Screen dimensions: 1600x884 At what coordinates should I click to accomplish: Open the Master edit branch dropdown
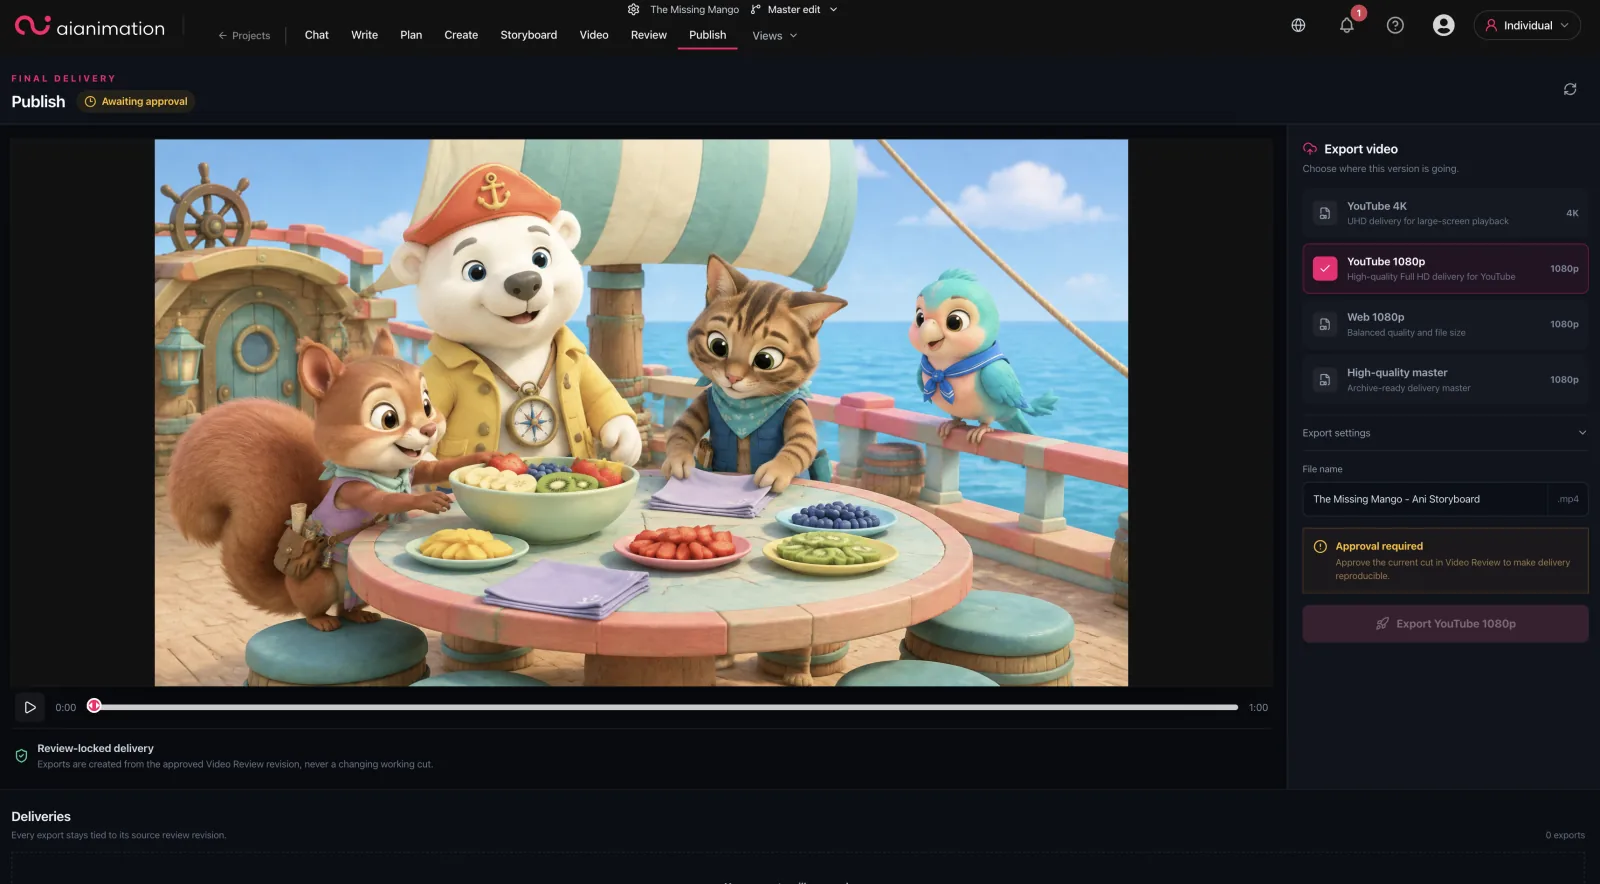click(x=794, y=10)
